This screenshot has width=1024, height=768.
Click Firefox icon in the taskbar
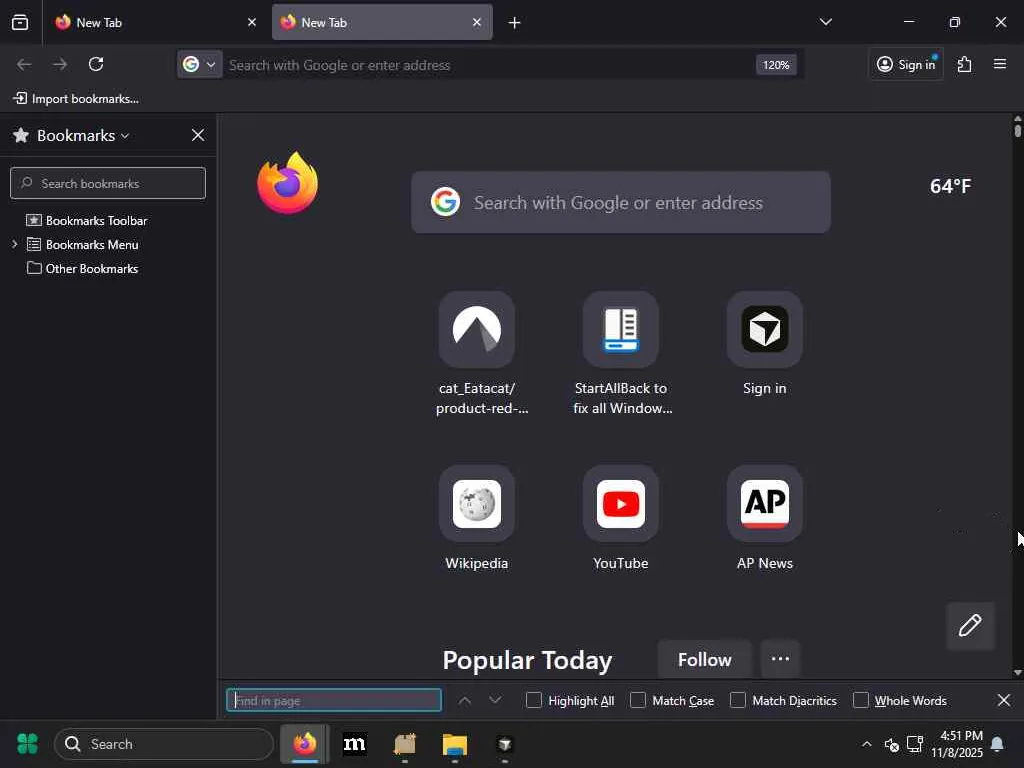pyautogui.click(x=304, y=744)
